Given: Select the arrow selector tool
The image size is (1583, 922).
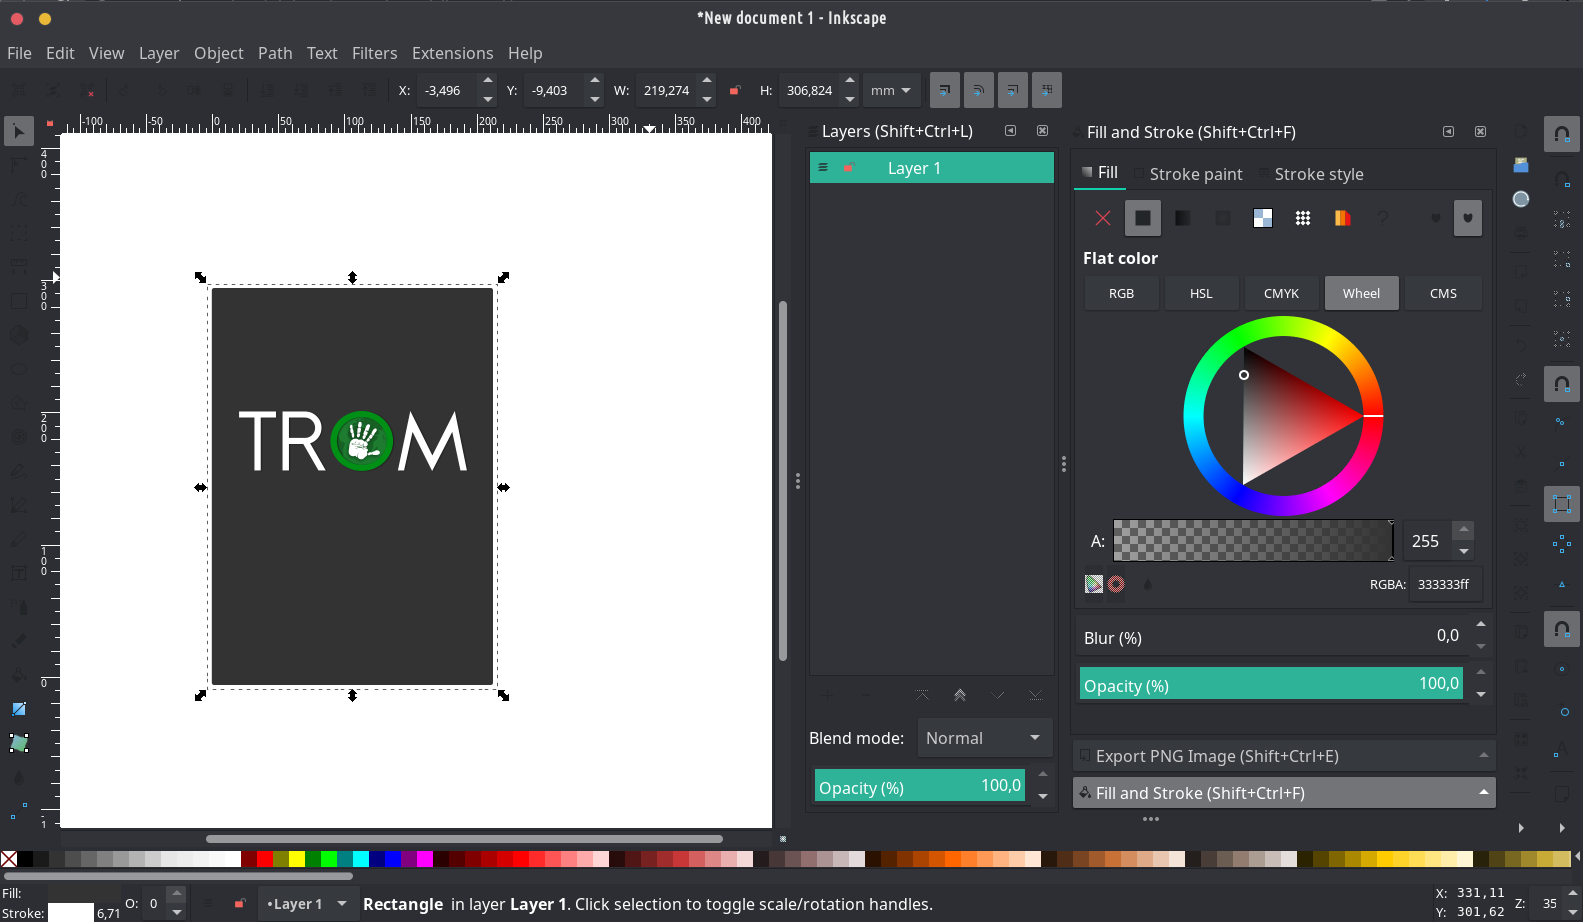Looking at the screenshot, I should click(x=18, y=131).
